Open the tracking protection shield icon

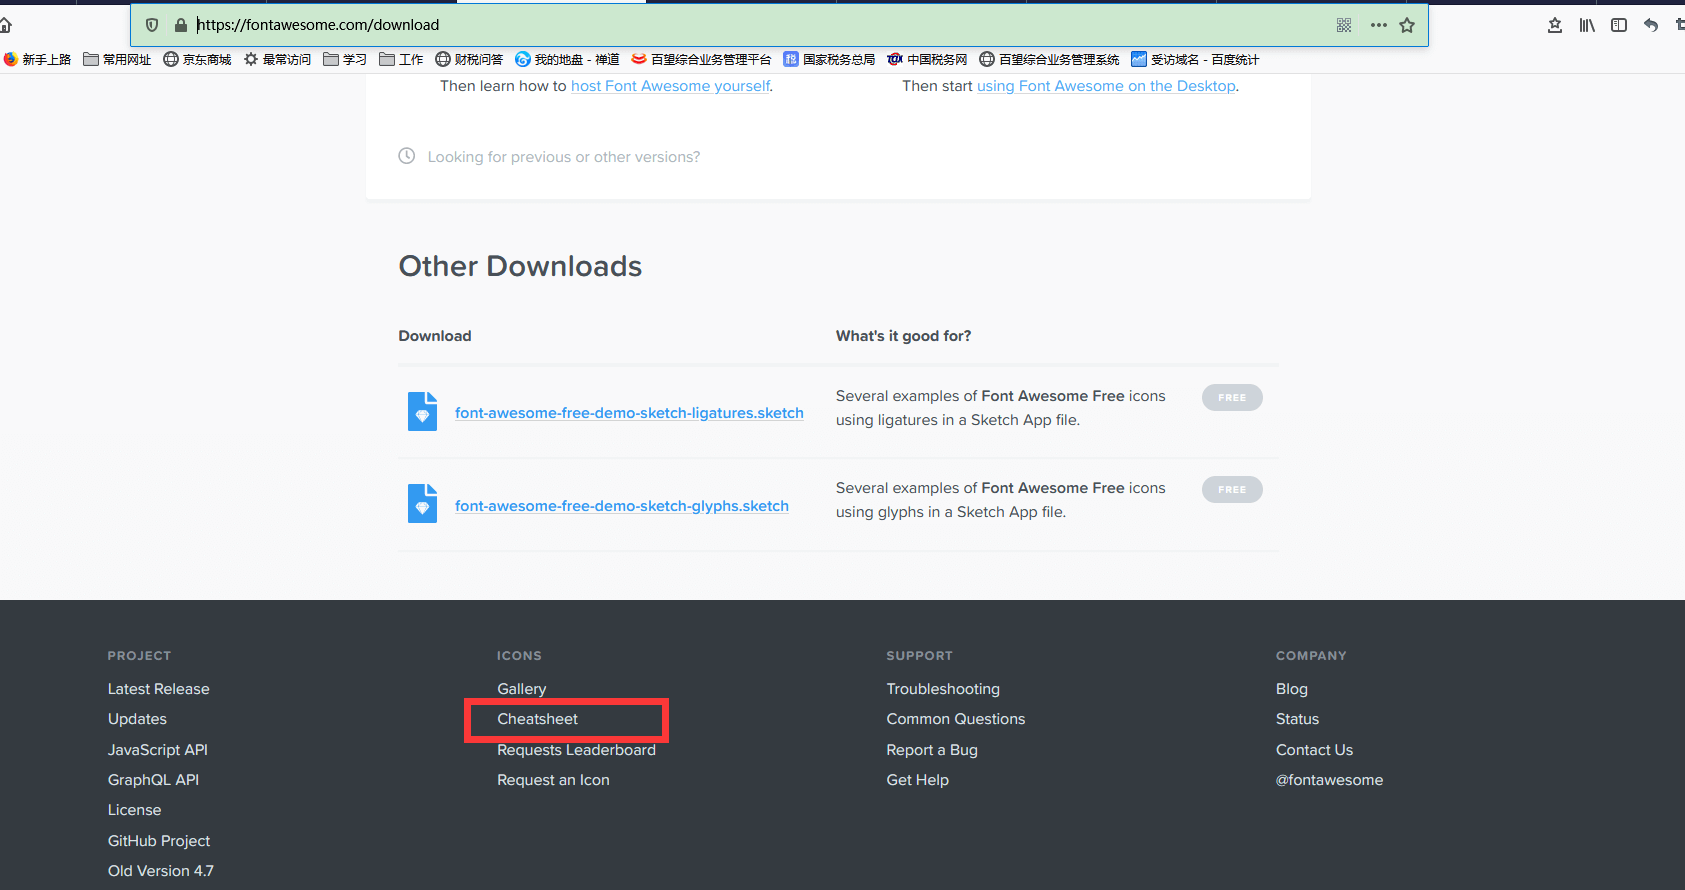tap(152, 25)
